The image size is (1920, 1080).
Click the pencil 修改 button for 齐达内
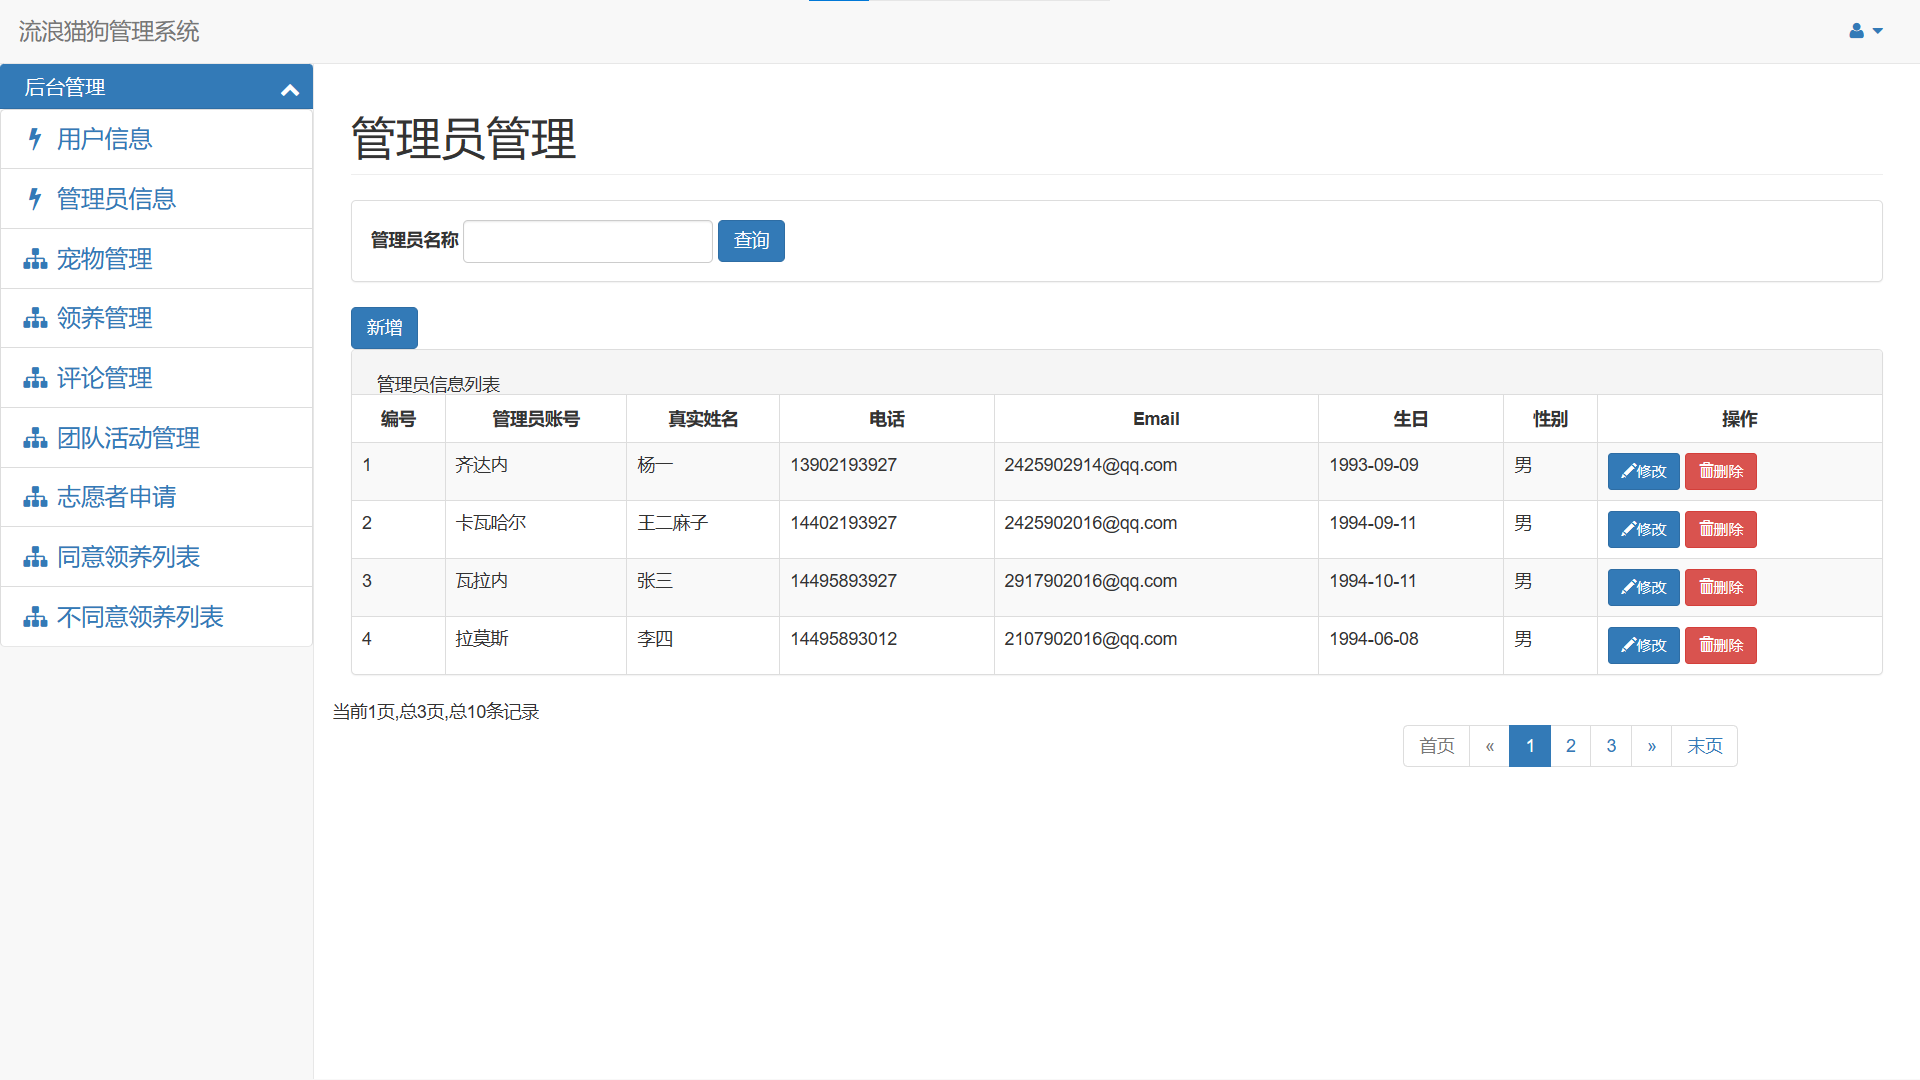(1643, 471)
